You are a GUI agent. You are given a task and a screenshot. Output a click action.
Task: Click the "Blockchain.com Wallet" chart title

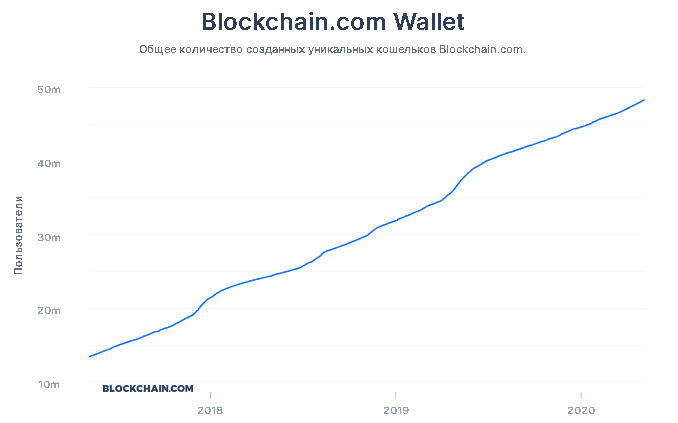[x=333, y=21]
